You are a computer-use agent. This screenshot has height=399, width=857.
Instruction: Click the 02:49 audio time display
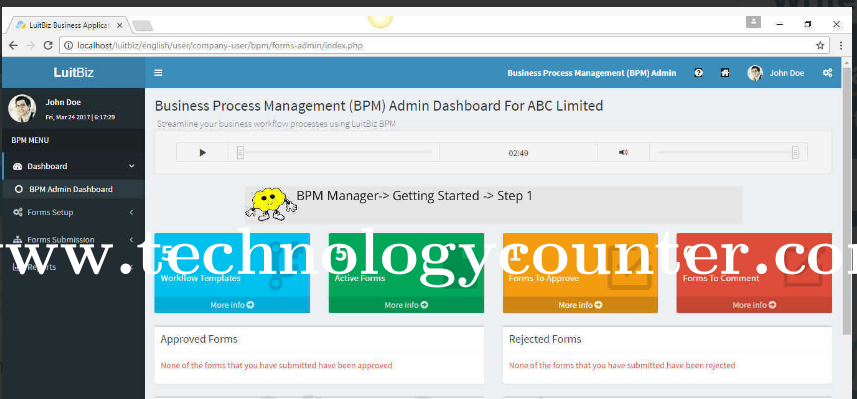518,153
